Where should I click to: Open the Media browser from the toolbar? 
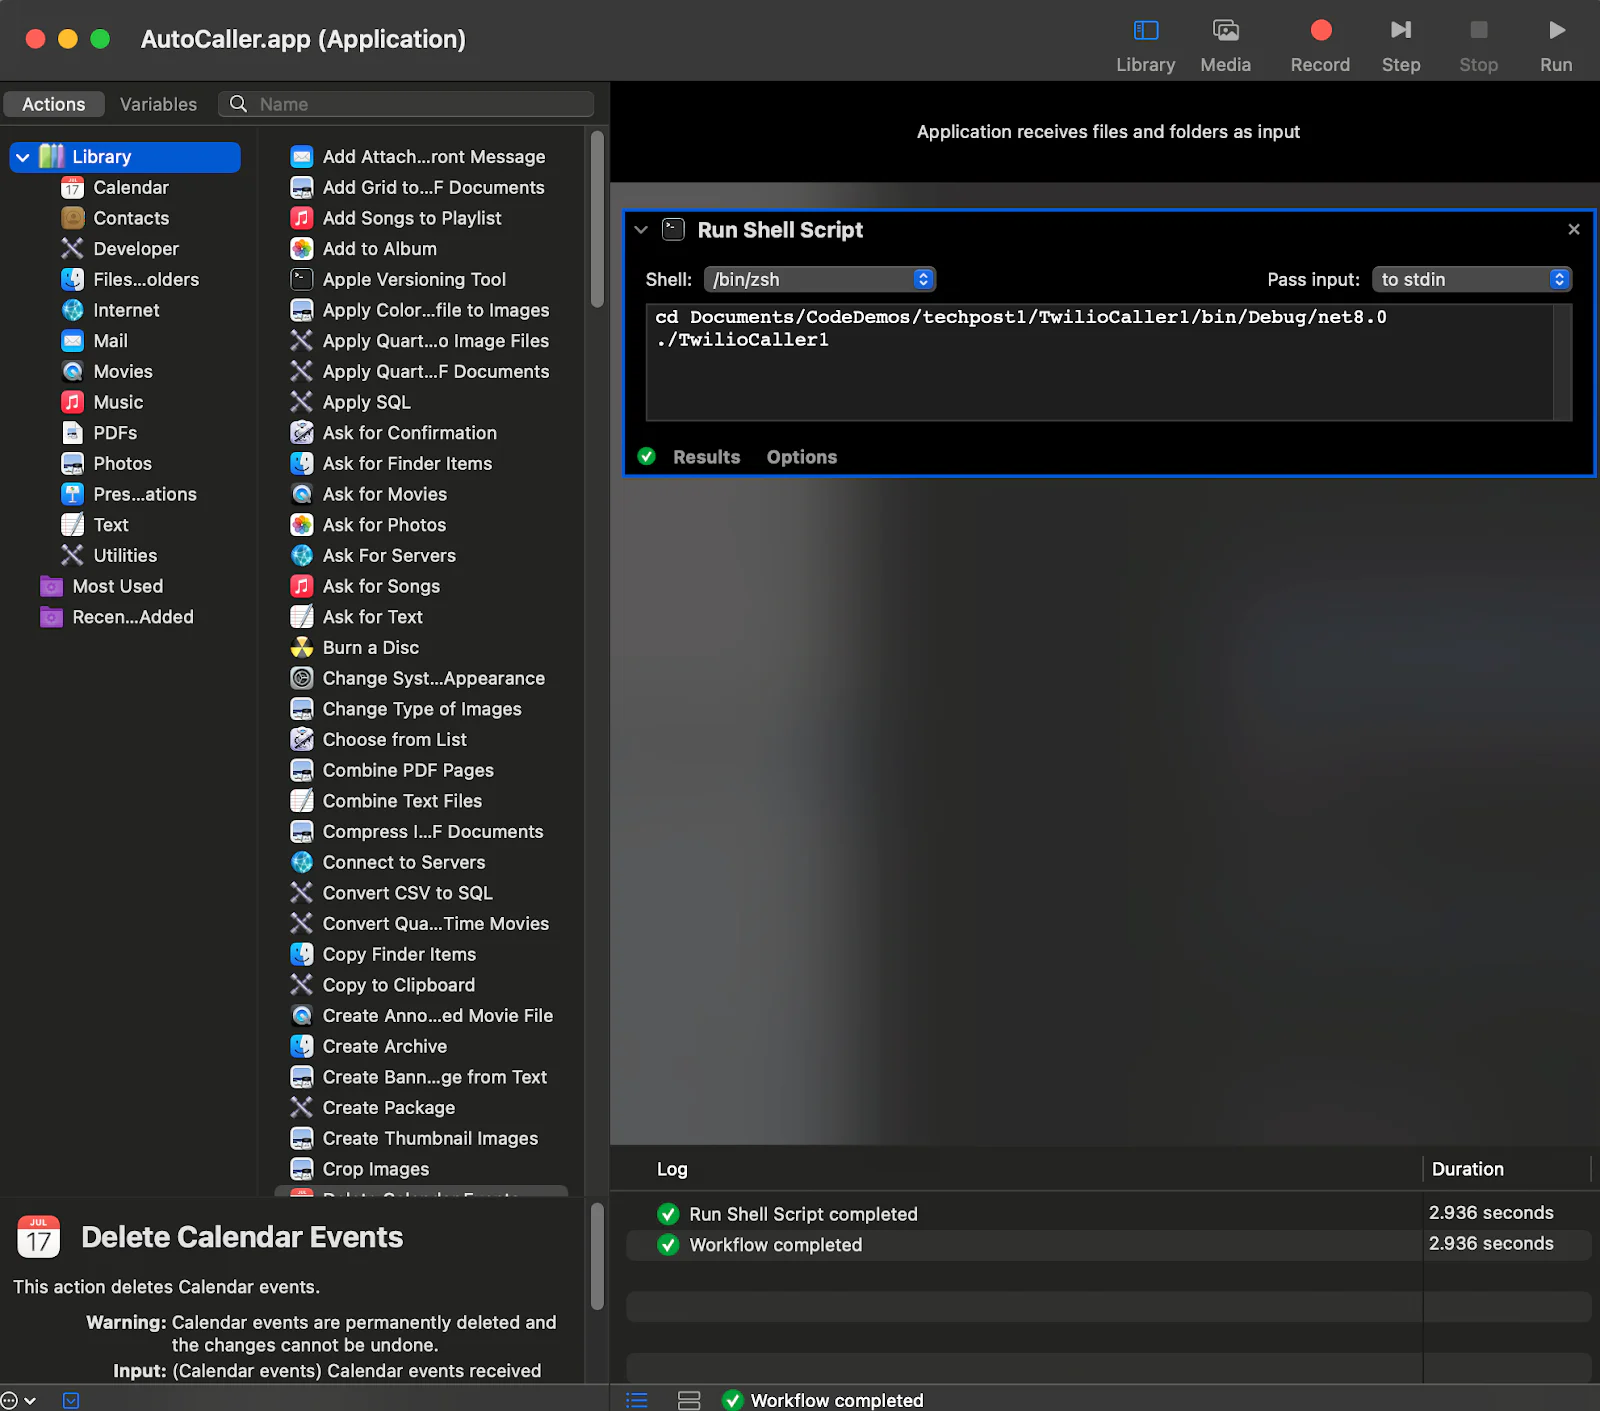1225,30
